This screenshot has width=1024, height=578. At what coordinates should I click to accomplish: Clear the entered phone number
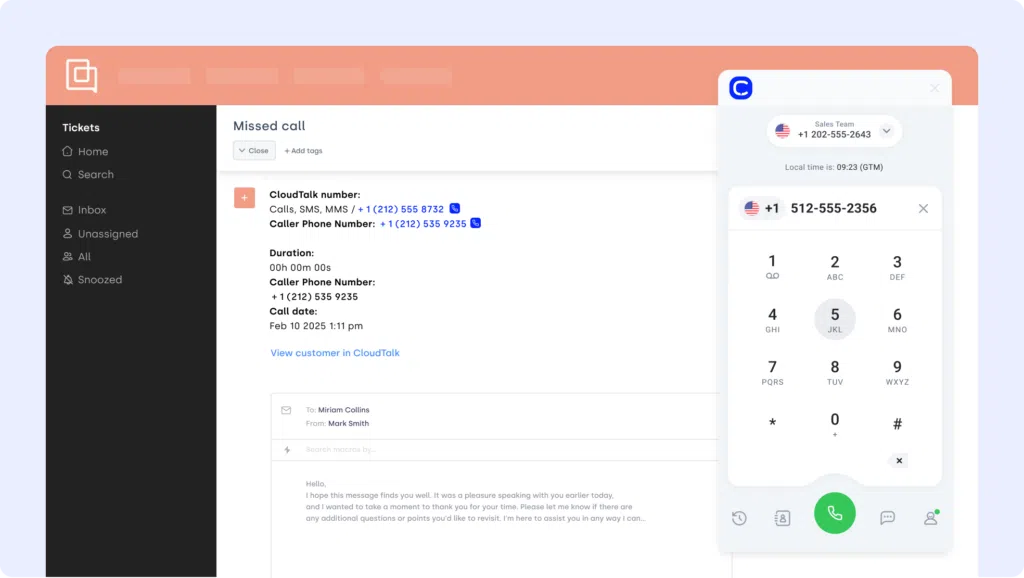coord(923,208)
